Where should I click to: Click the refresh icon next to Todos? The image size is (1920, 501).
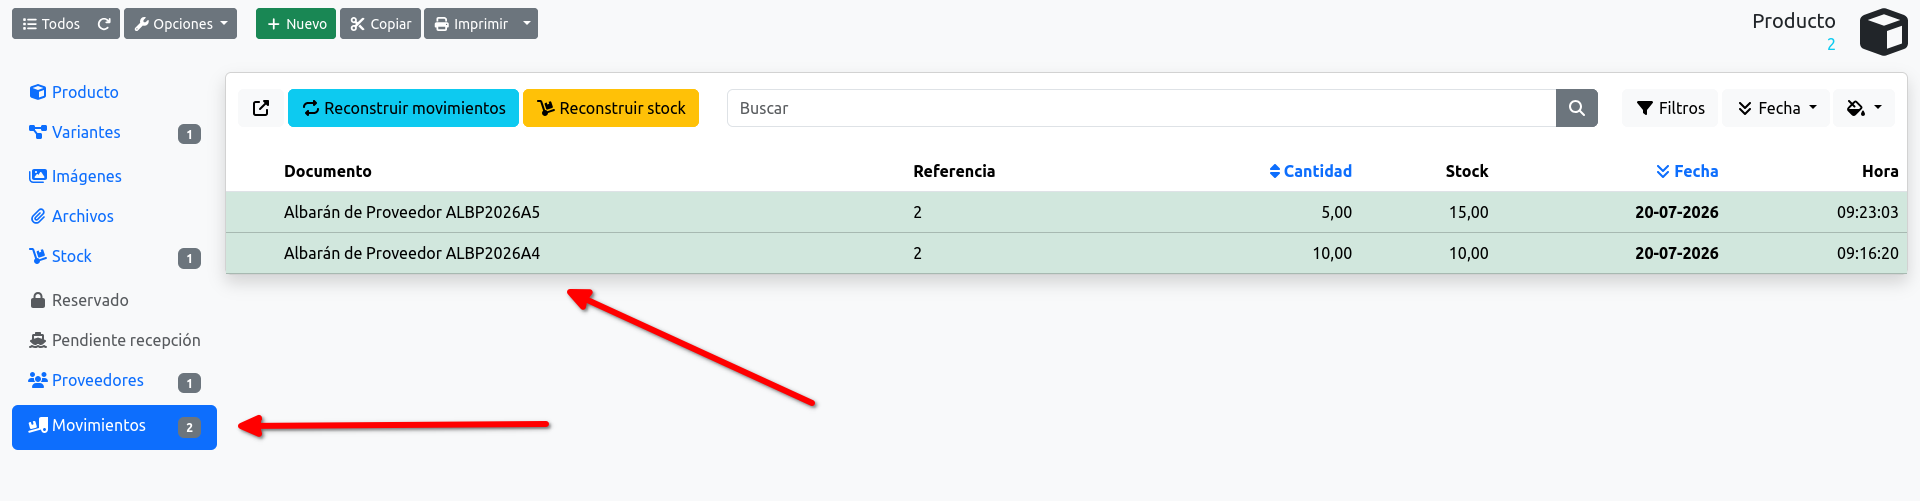[x=104, y=24]
